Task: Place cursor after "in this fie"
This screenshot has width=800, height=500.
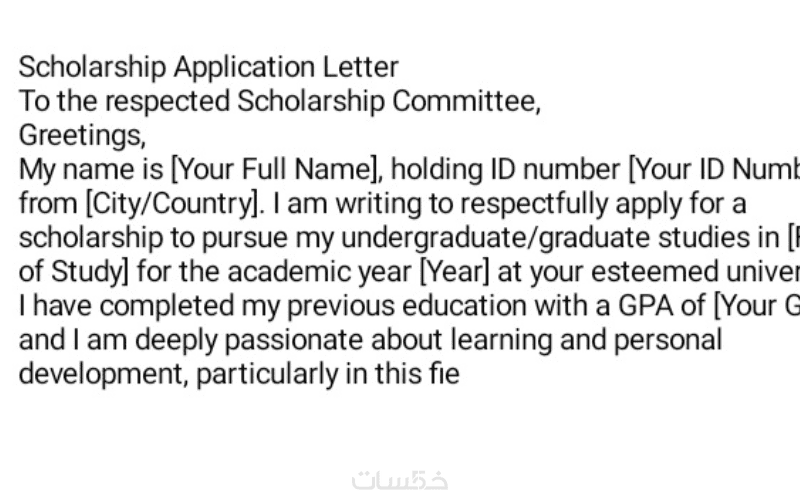Action: coord(461,373)
